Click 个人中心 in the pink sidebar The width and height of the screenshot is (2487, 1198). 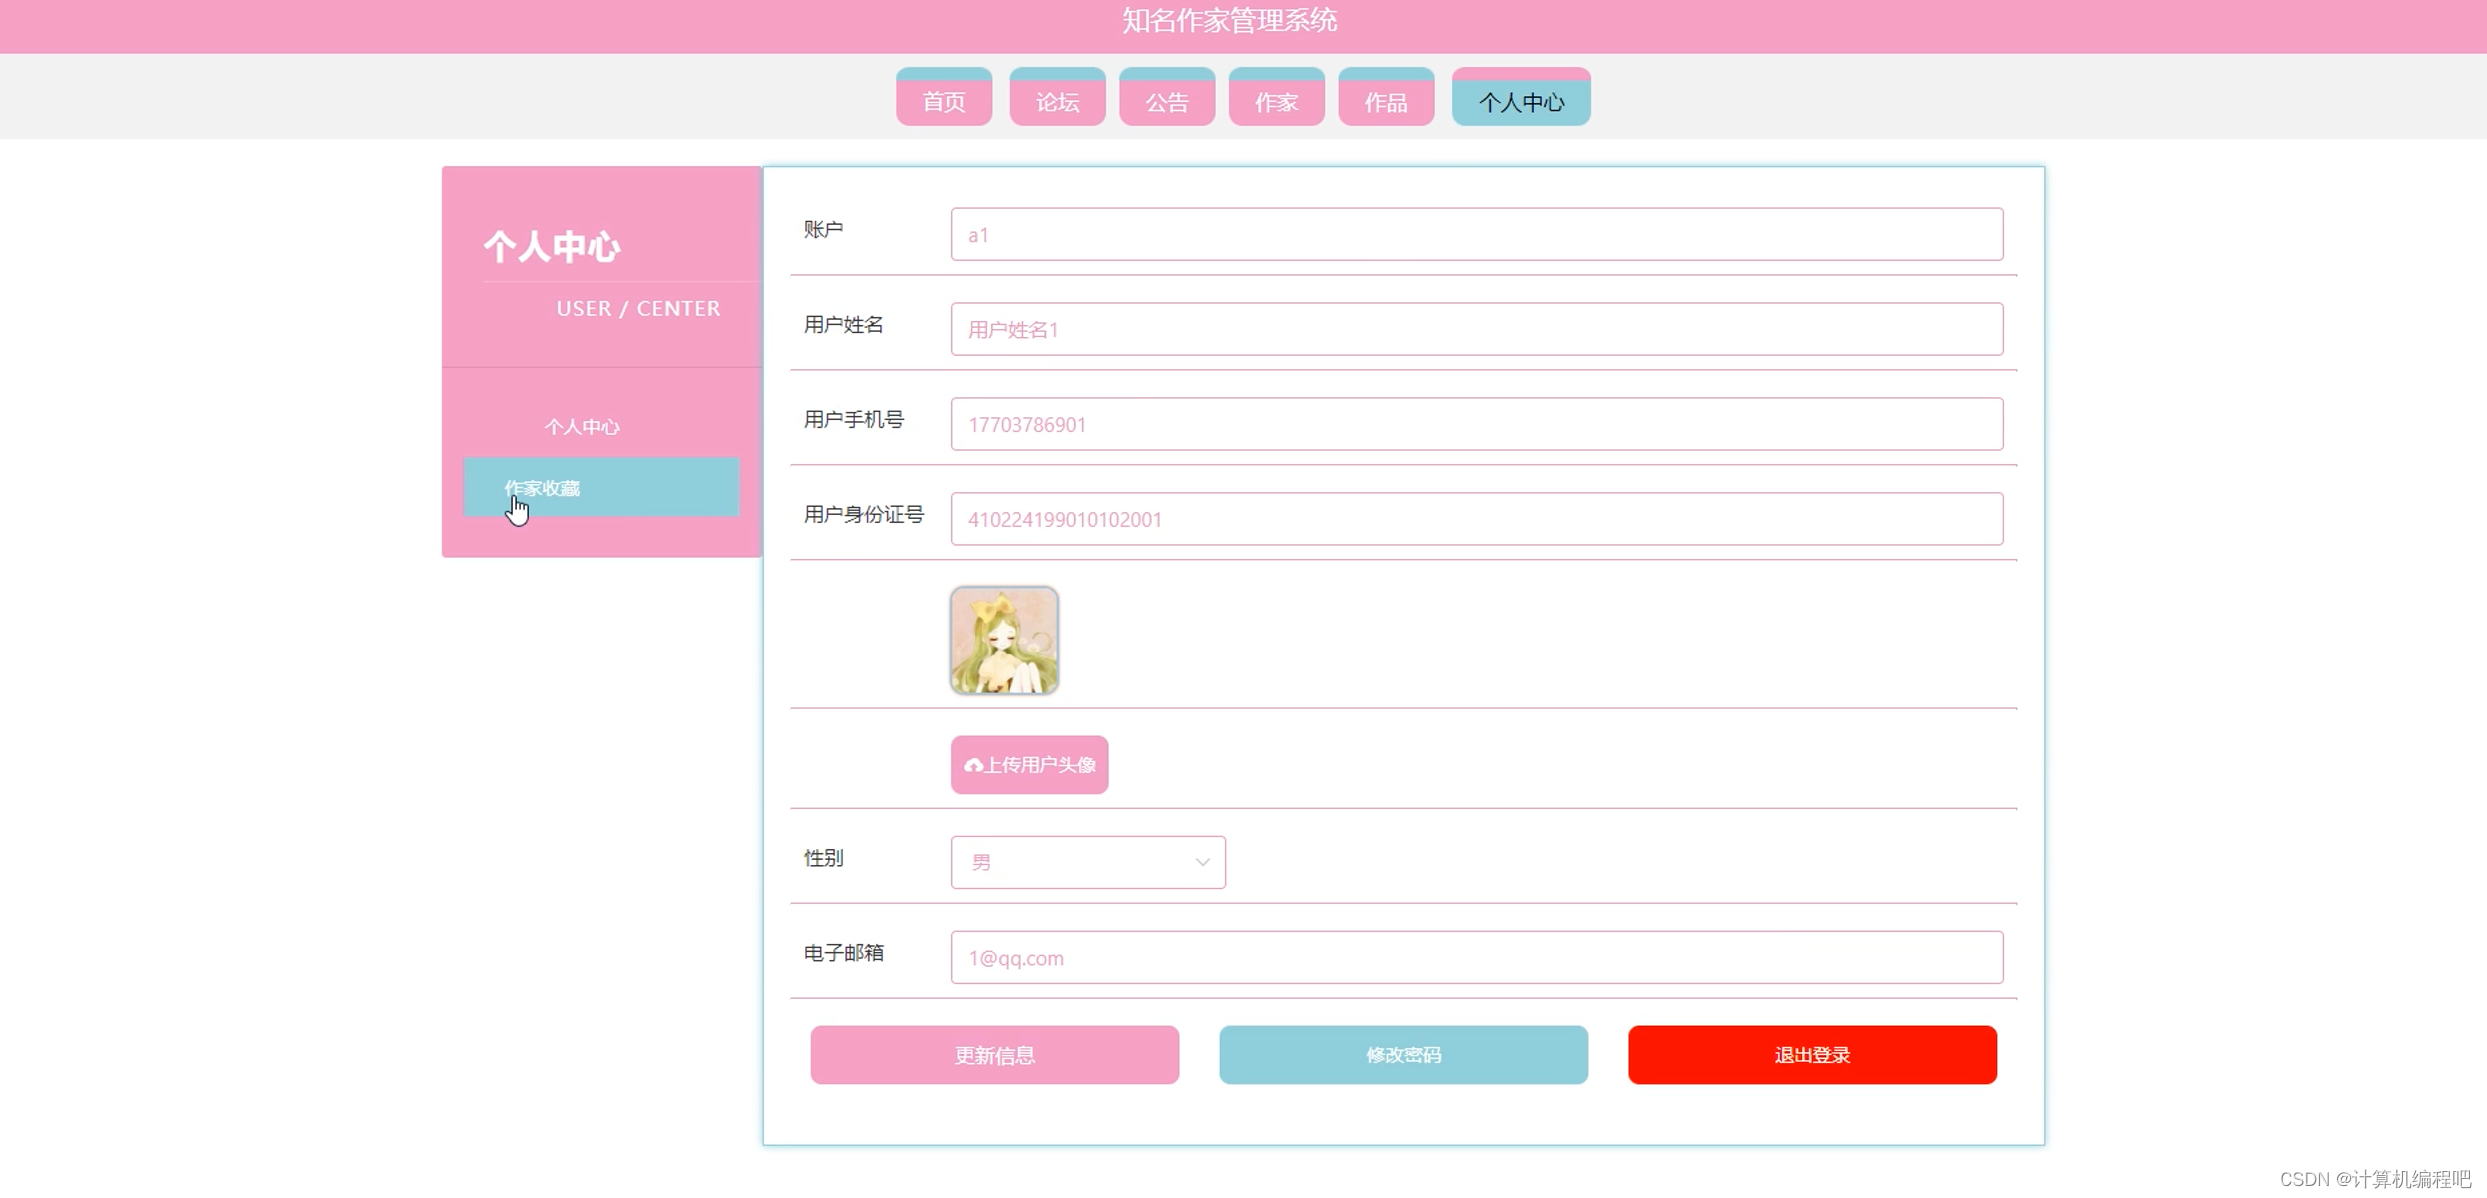[581, 427]
